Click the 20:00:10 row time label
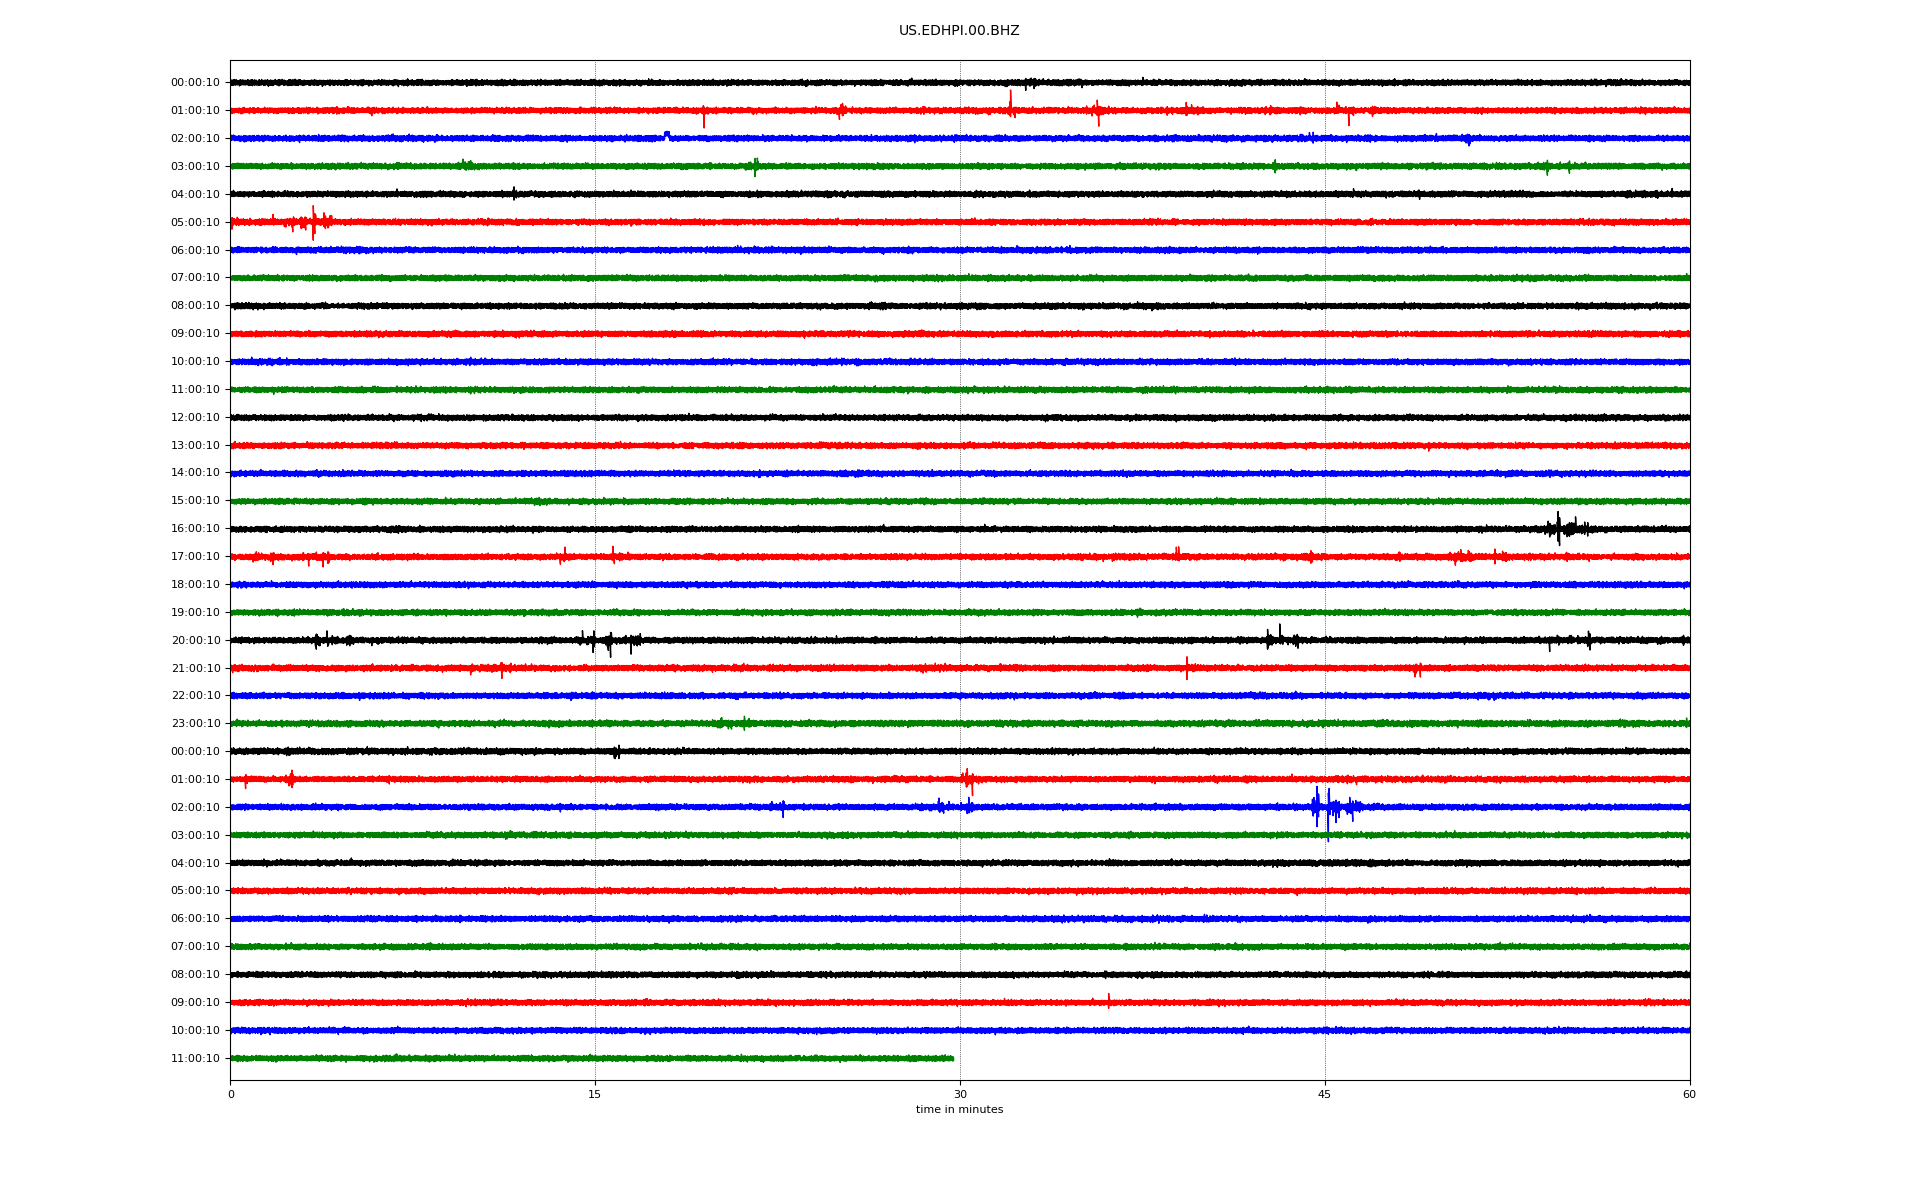This screenshot has height=1200, width=1920. (195, 641)
